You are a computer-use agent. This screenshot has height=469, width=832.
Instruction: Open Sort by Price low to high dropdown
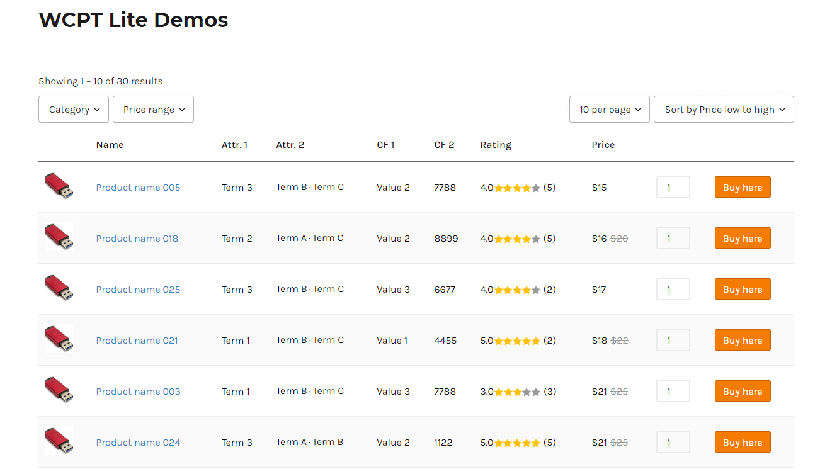coord(724,109)
